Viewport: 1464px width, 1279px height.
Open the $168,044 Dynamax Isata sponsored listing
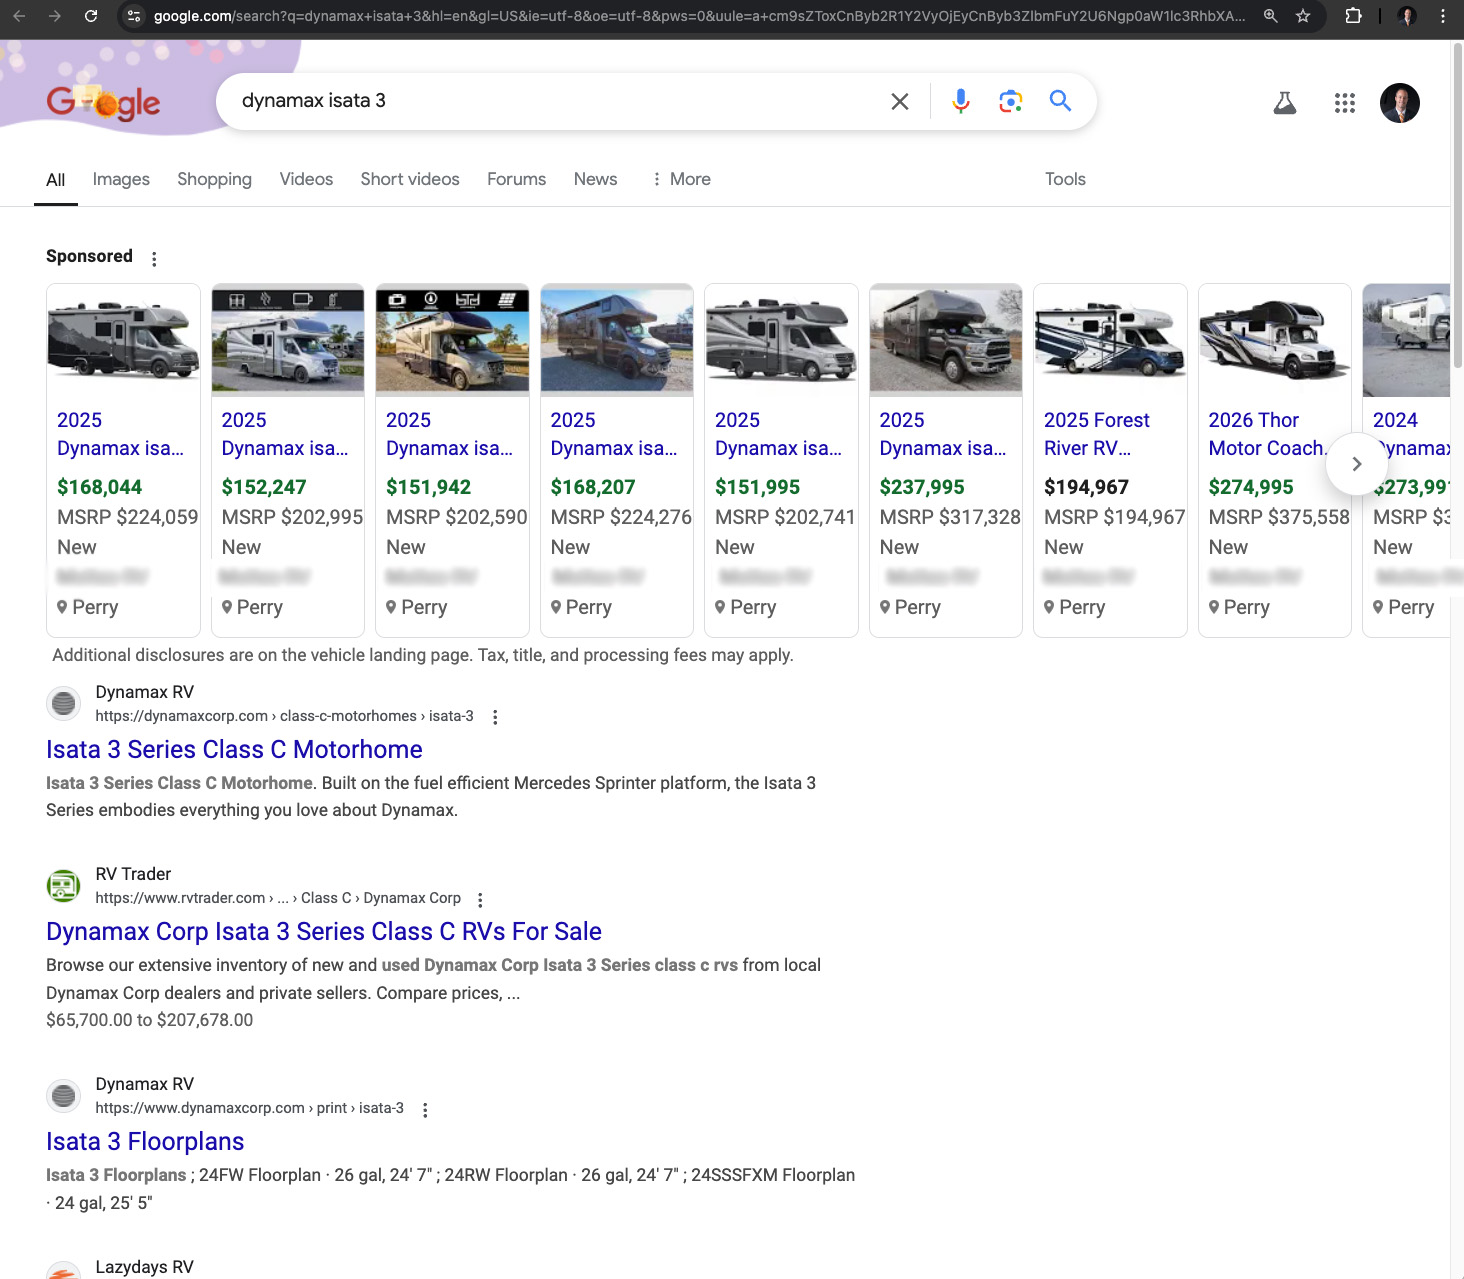pyautogui.click(x=123, y=460)
